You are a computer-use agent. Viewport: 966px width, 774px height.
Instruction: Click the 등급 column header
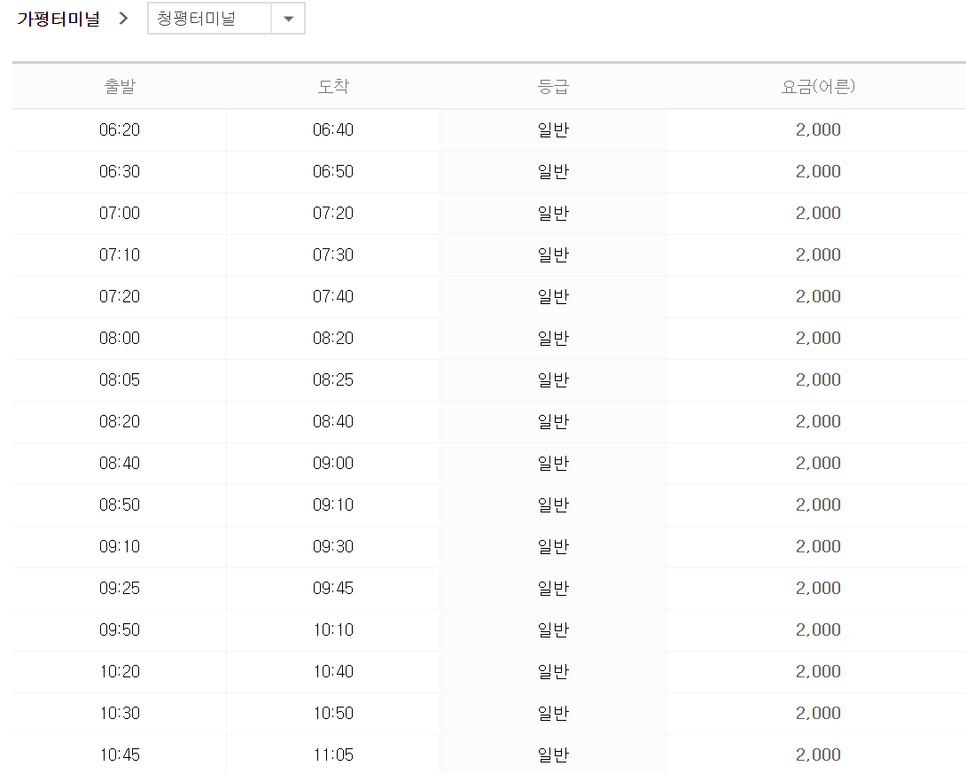[x=553, y=86]
